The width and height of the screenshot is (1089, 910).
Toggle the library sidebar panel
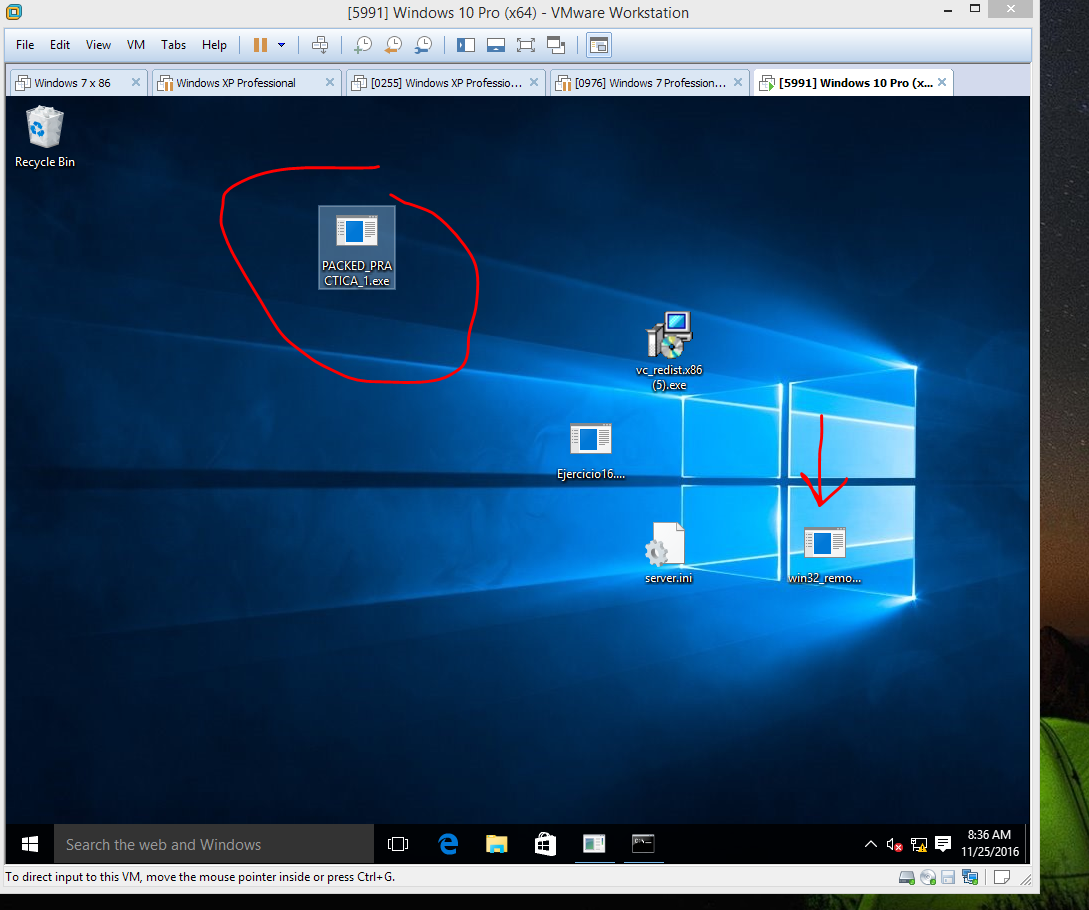(x=465, y=45)
